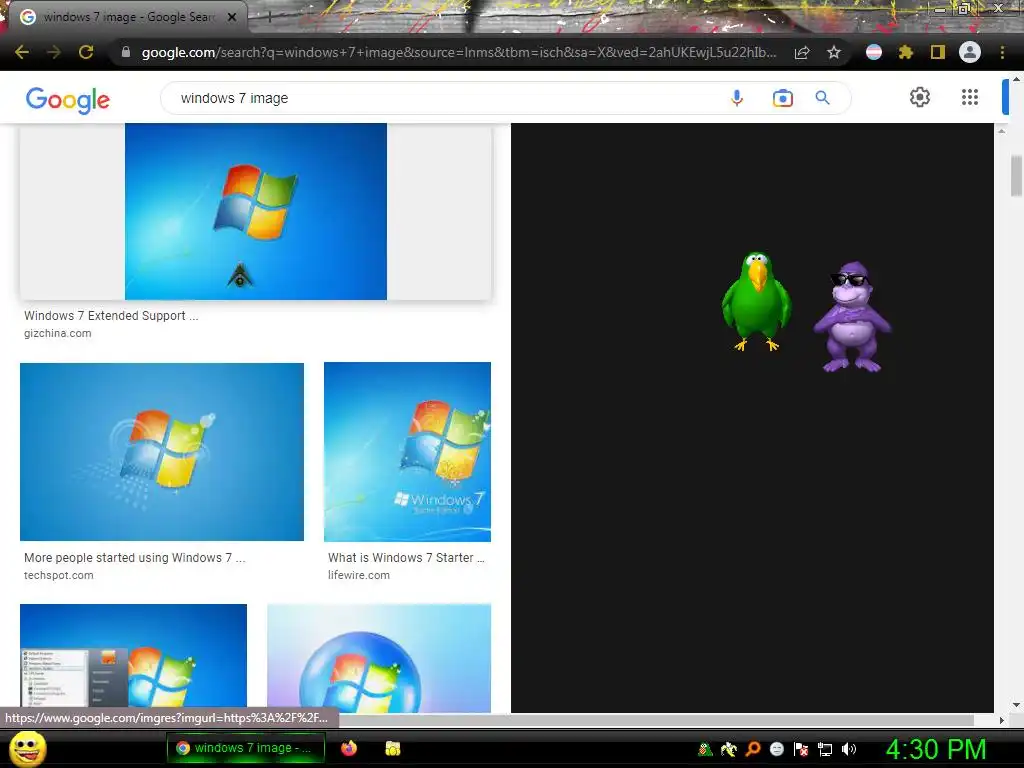Go back using the browser back arrow

tap(22, 52)
